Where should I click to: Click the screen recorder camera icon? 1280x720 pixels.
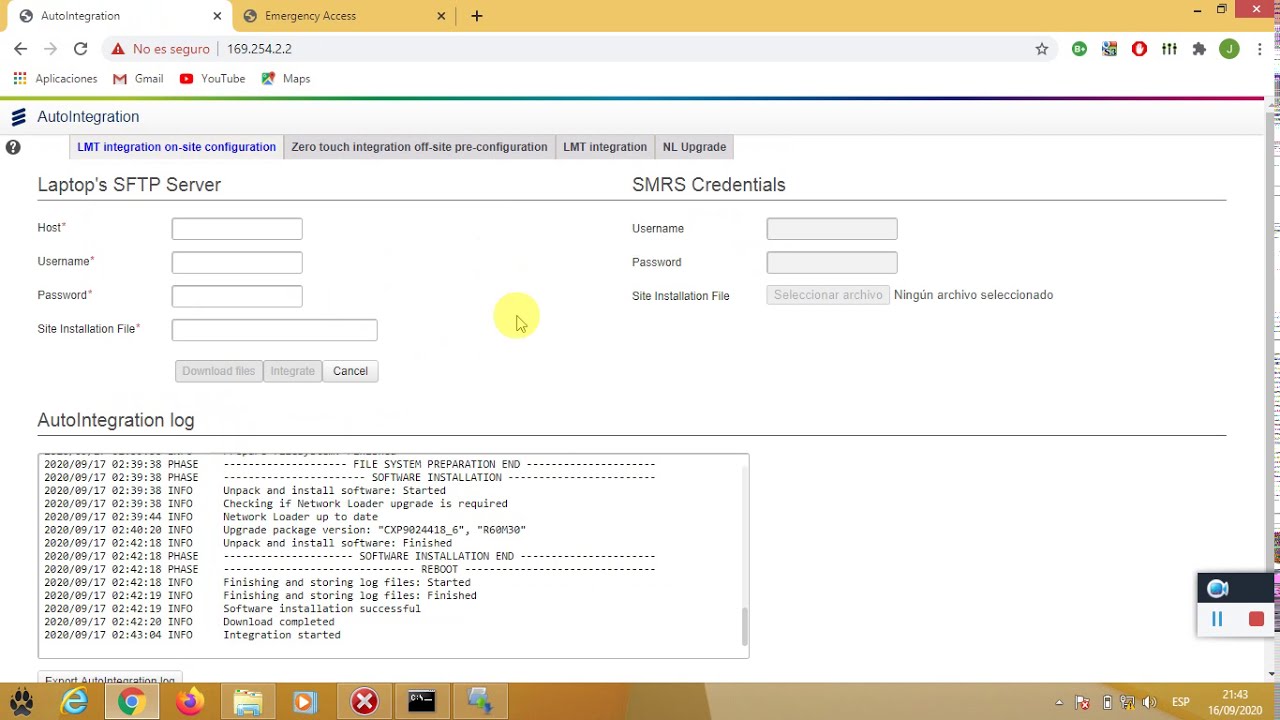[x=1217, y=588]
